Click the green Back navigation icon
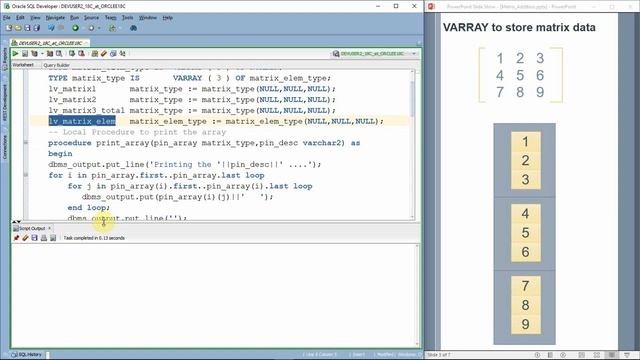 75,28
